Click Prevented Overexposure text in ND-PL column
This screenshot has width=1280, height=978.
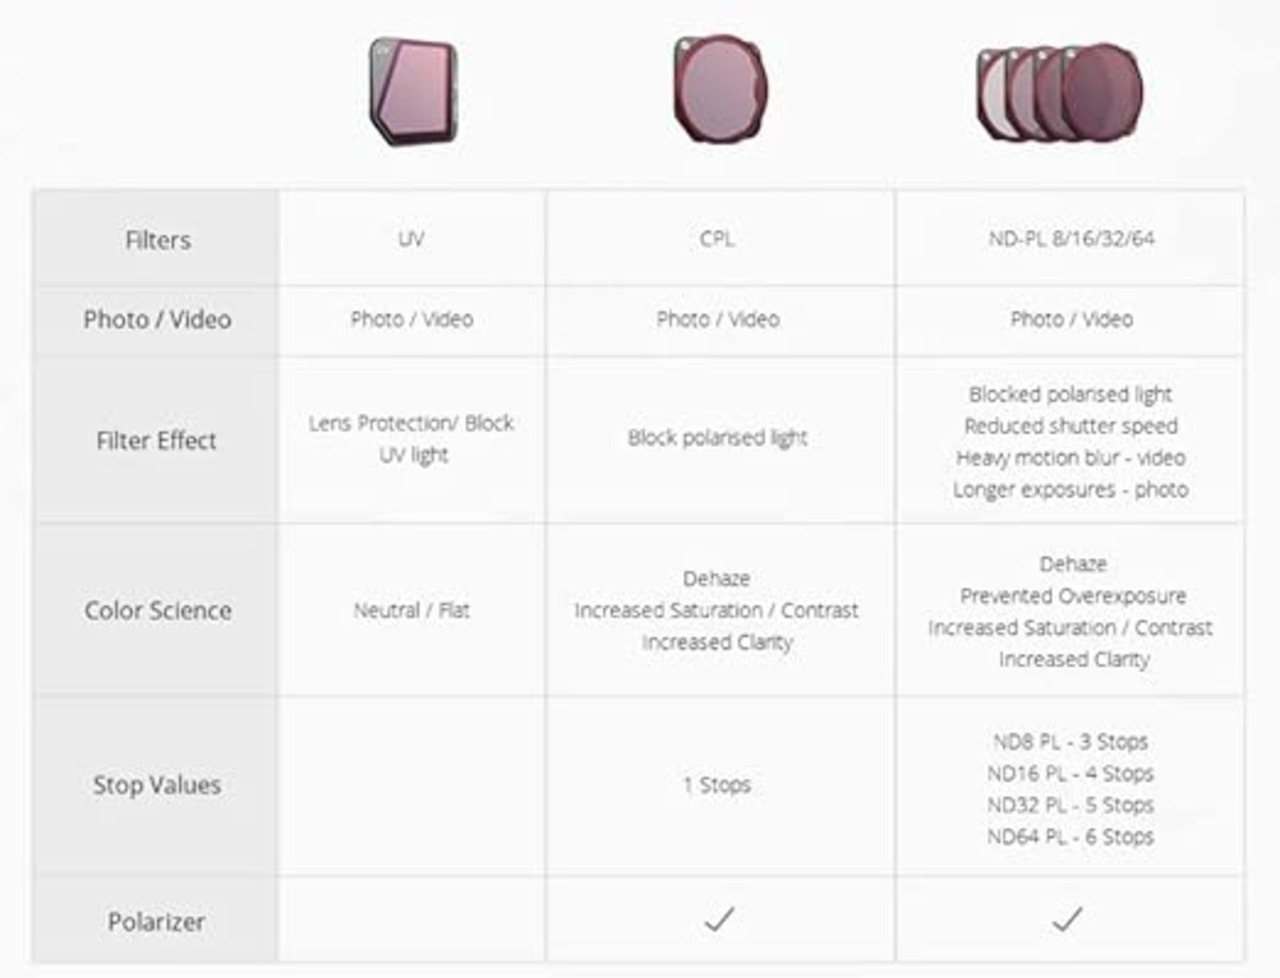coord(1073,596)
